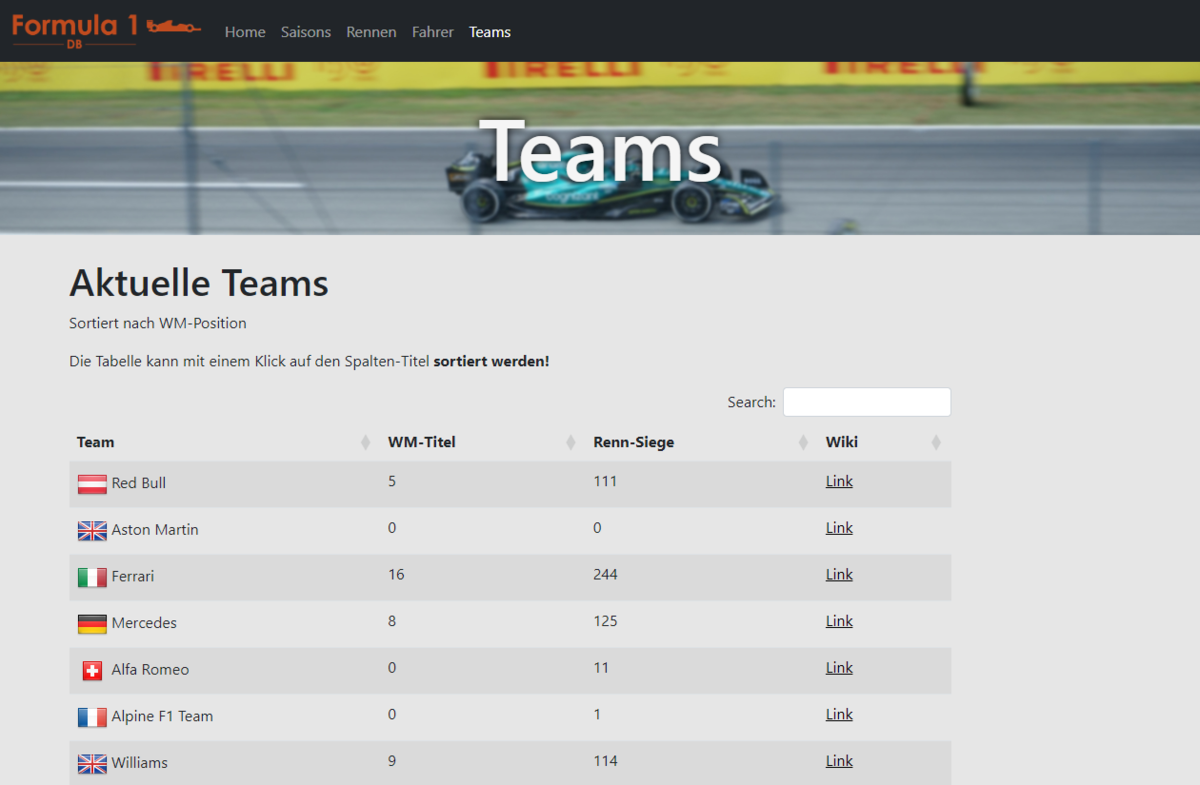The image size is (1200, 785).
Task: Sort table by WM-Titel column arrows
Action: (x=570, y=442)
